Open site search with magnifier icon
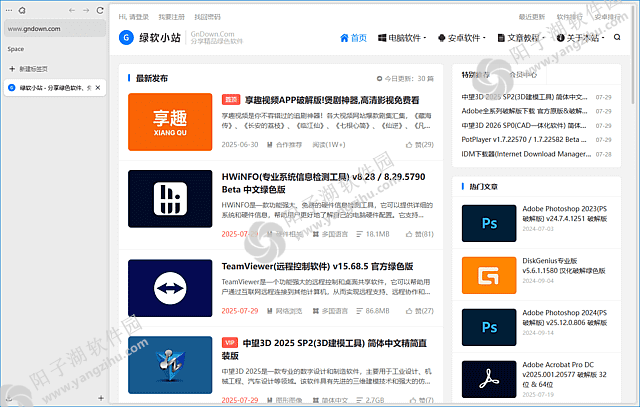This screenshot has width=640, height=407. [617, 37]
